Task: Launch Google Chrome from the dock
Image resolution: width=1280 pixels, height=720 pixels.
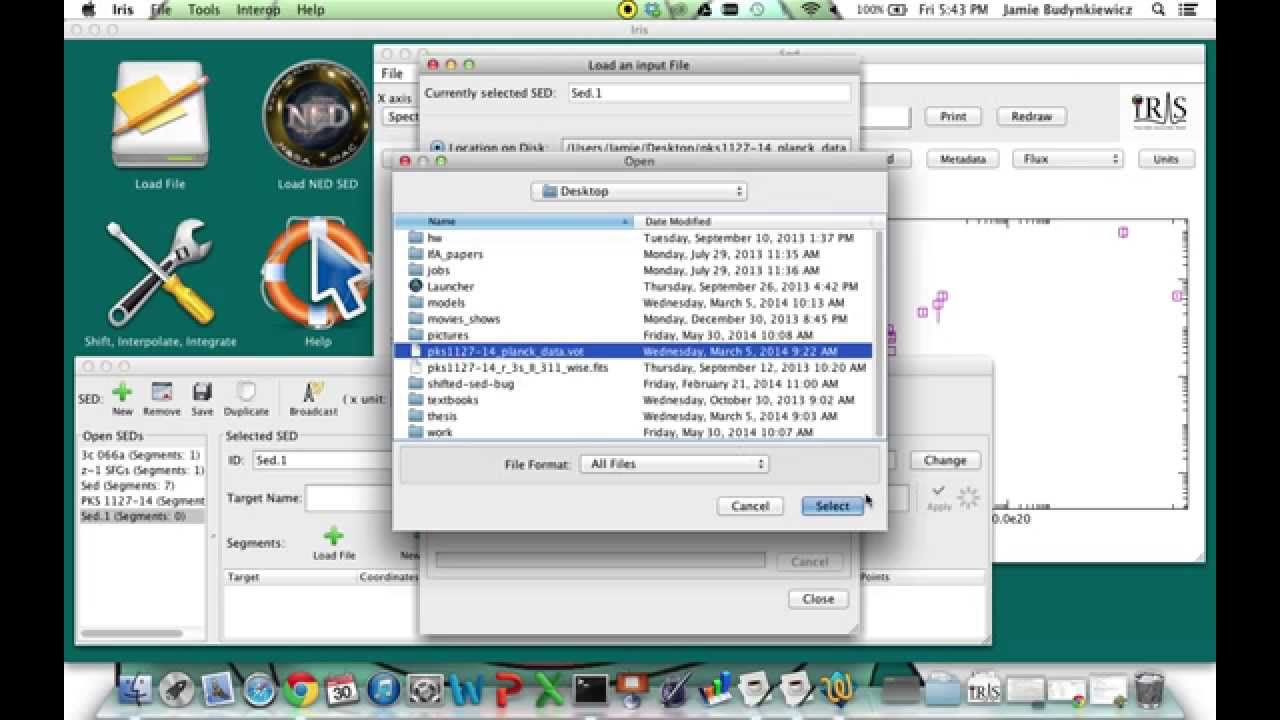Action: pos(301,689)
